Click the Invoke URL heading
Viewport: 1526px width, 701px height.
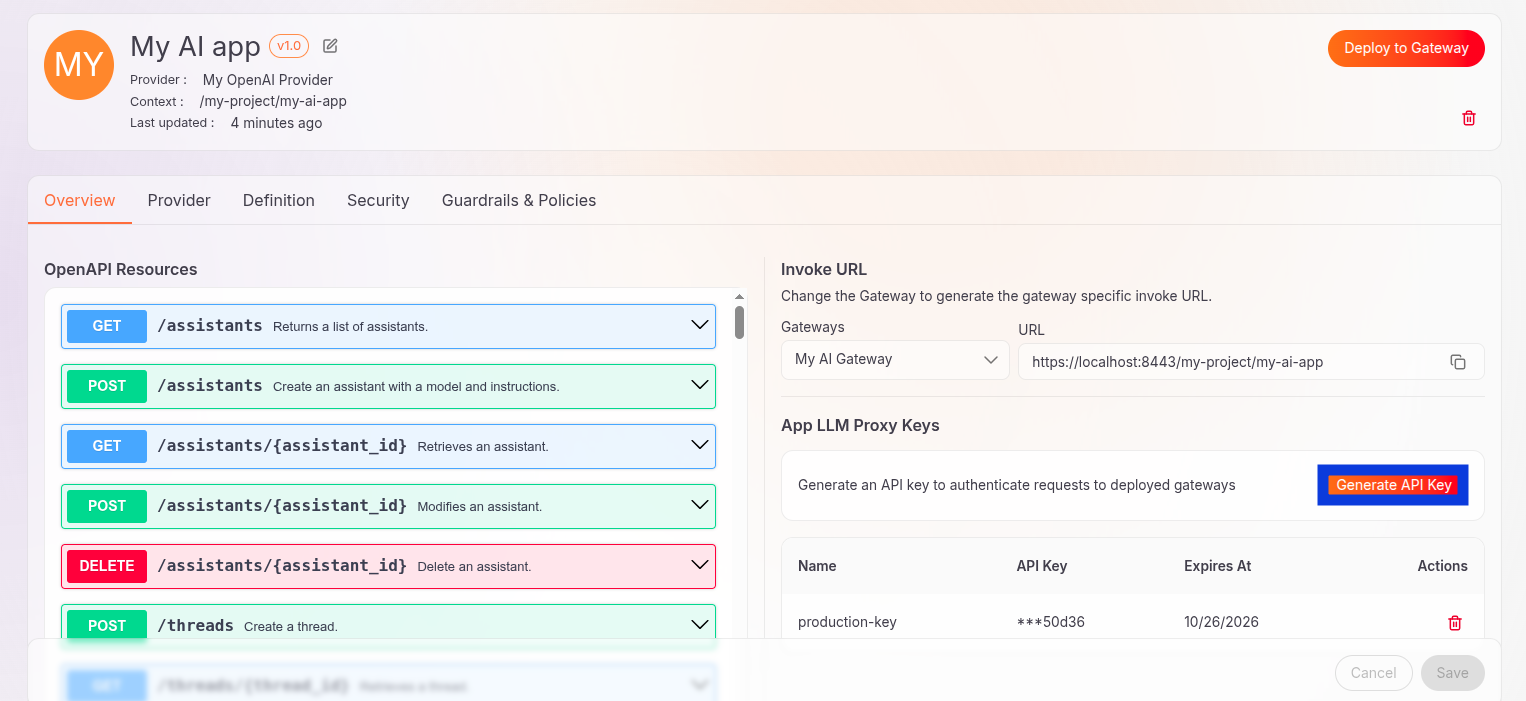824,269
